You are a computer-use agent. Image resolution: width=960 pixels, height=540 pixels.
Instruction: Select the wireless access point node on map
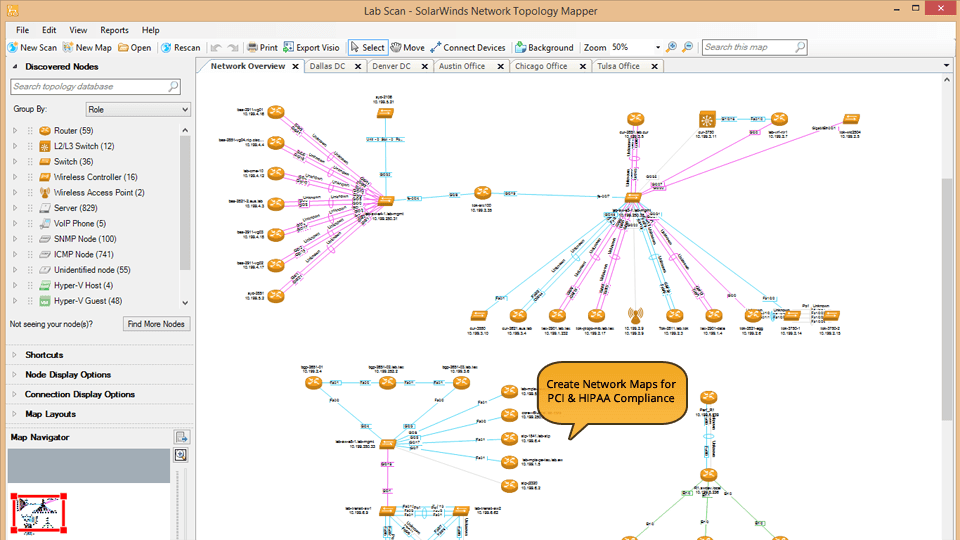pyautogui.click(x=636, y=315)
